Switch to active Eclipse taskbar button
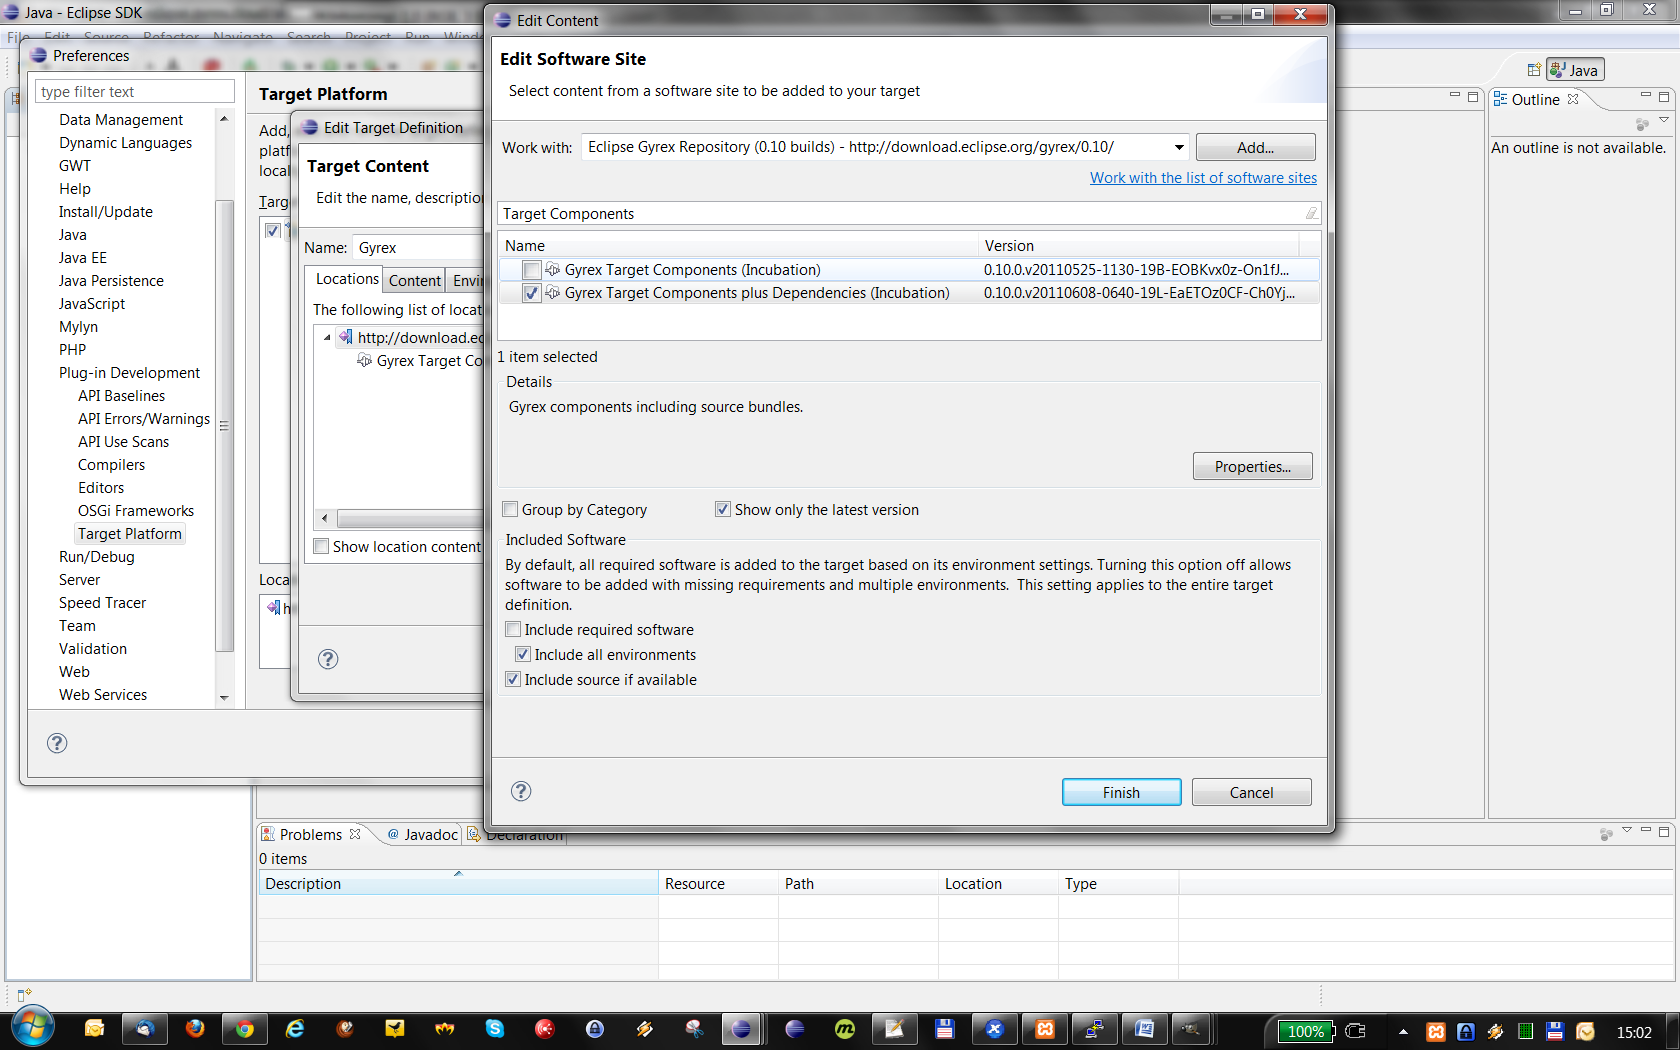The width and height of the screenshot is (1680, 1050). (x=741, y=1028)
